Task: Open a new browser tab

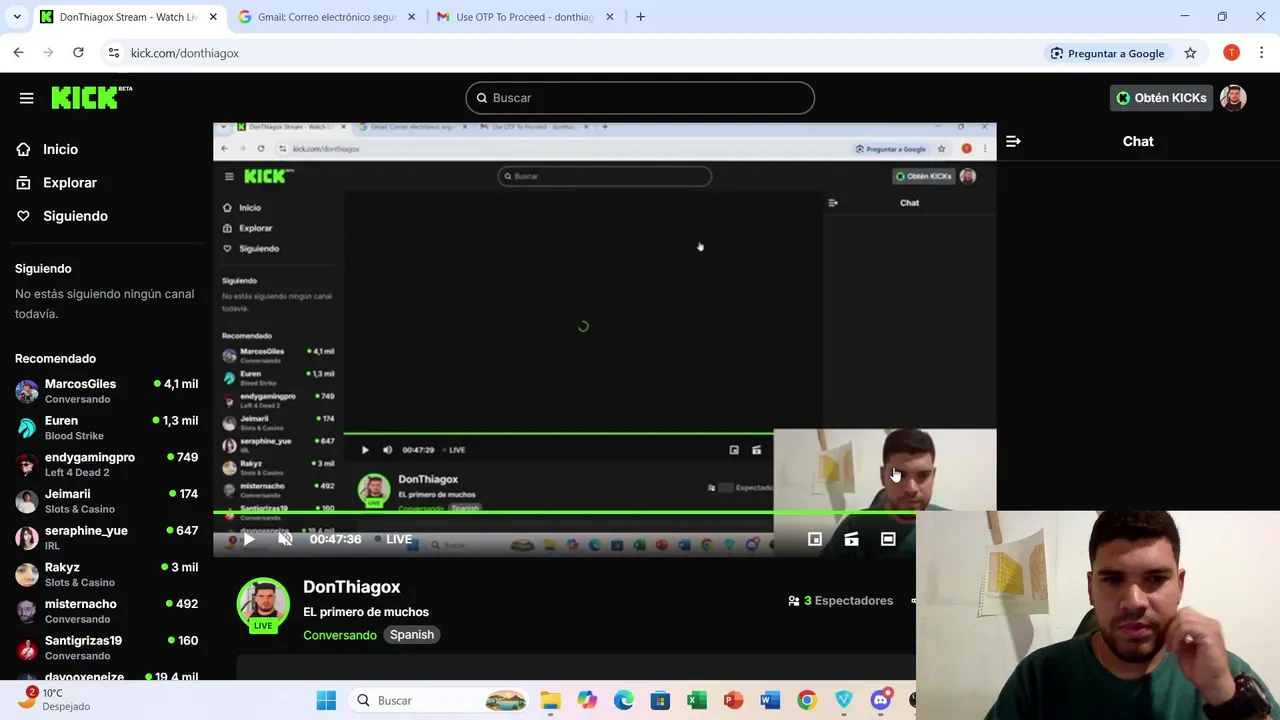Action: pos(640,17)
